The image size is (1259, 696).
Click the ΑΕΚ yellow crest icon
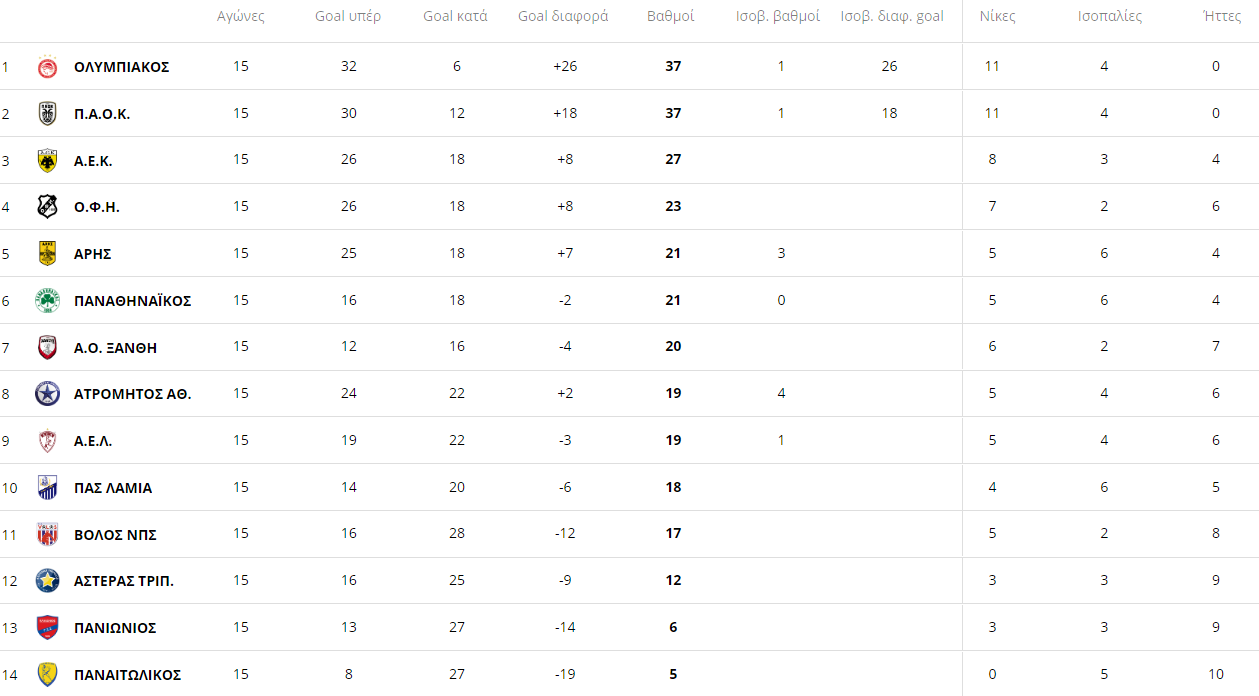tap(47, 160)
